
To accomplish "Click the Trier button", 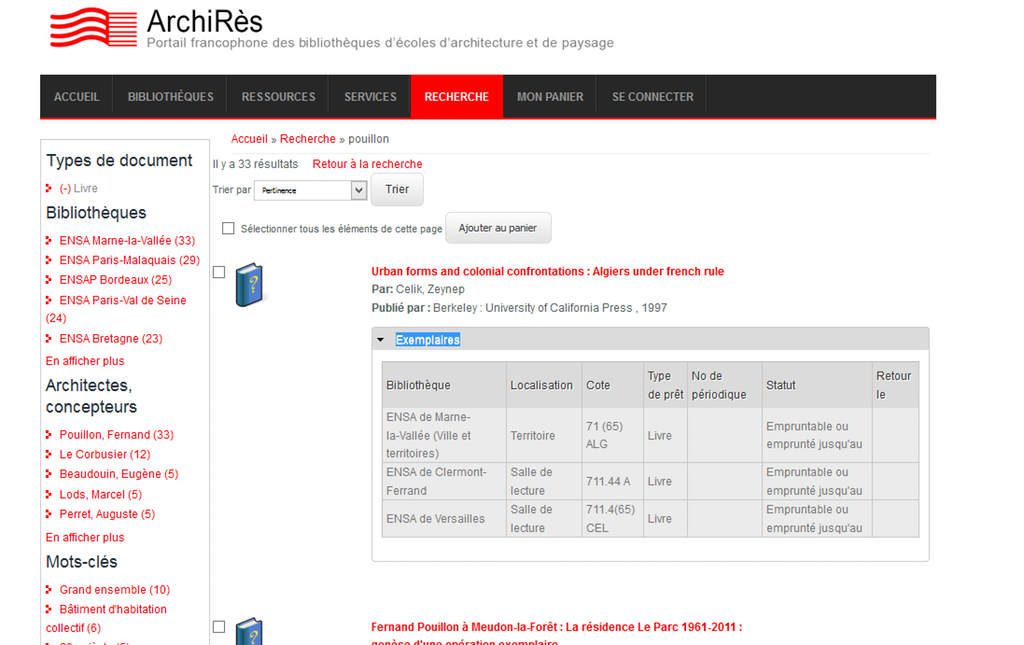I will [397, 189].
